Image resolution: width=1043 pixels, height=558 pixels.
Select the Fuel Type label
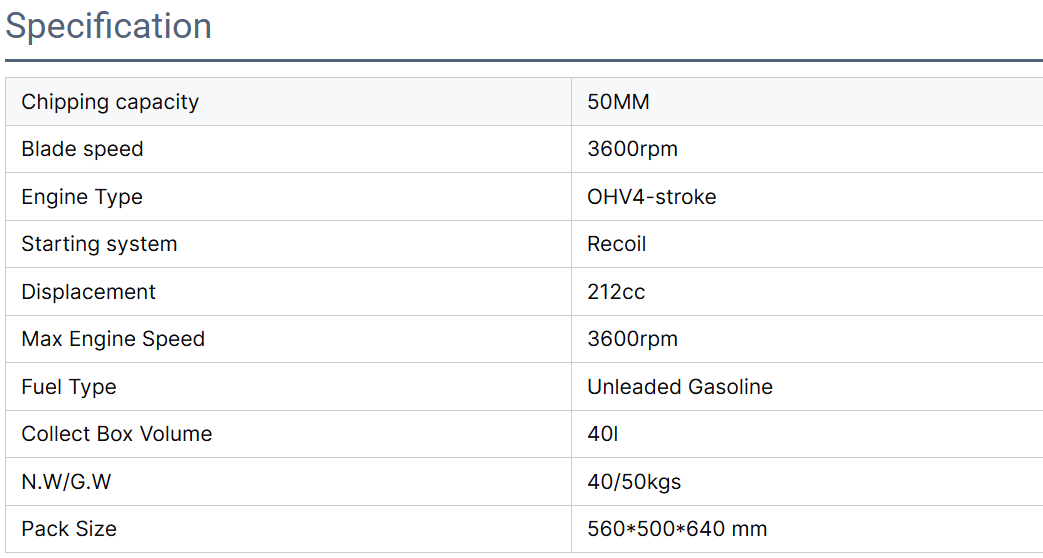pyautogui.click(x=69, y=387)
